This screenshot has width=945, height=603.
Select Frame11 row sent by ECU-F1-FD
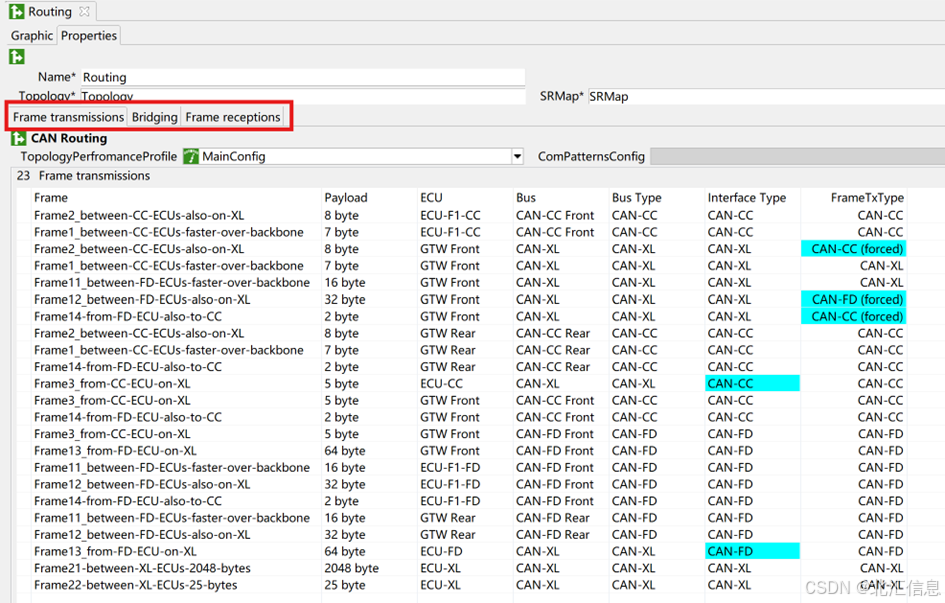(x=469, y=467)
